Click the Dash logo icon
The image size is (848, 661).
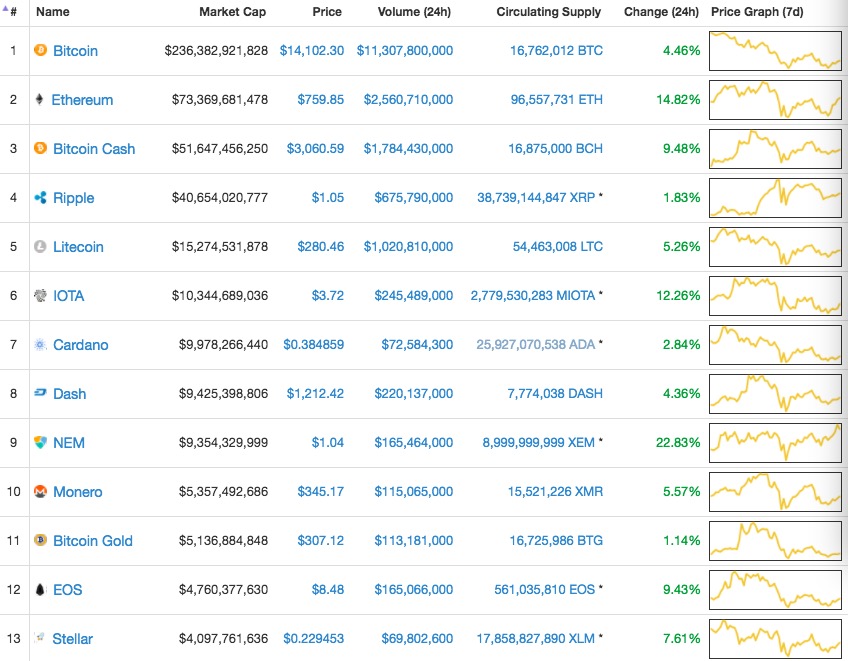(40, 394)
